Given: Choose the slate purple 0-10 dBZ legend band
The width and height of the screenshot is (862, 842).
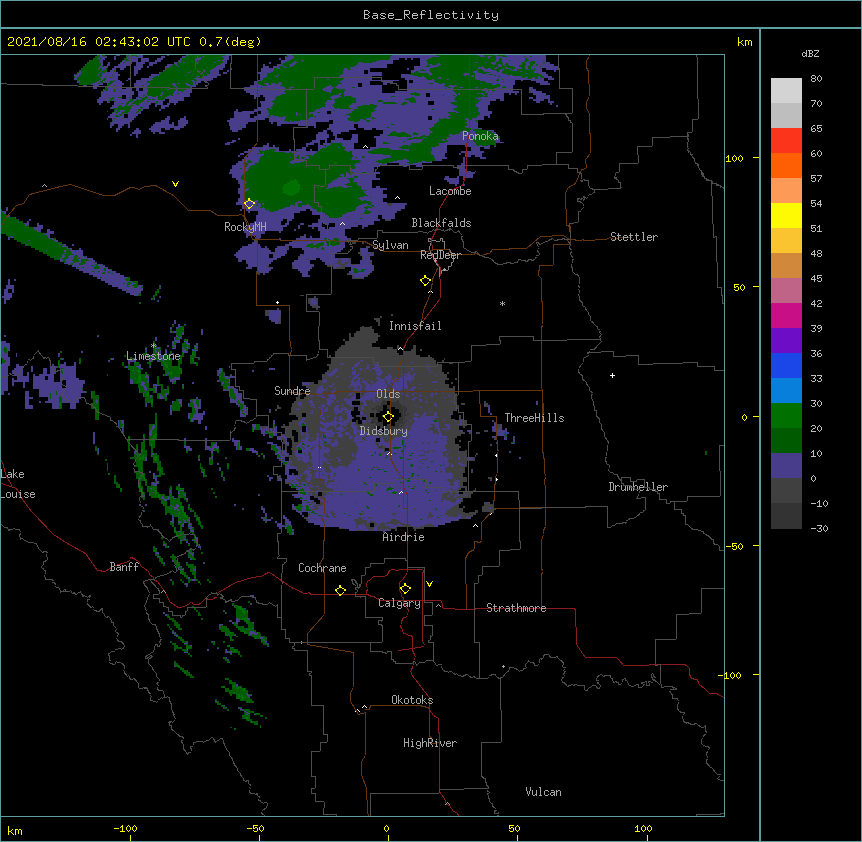Looking at the screenshot, I should [x=786, y=466].
